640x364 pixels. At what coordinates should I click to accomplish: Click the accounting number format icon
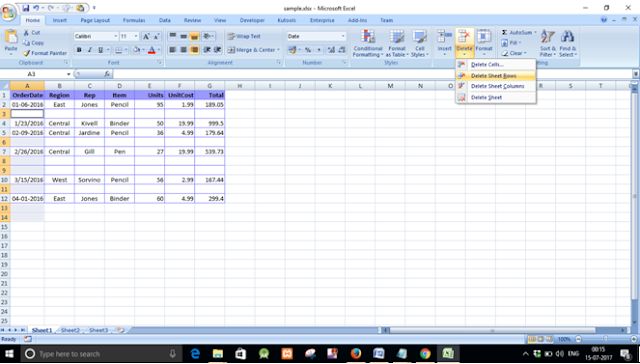(x=291, y=50)
